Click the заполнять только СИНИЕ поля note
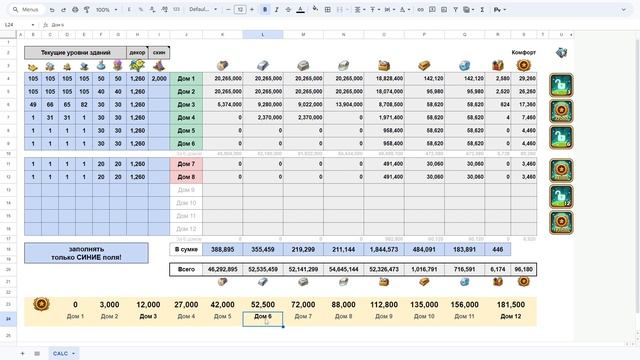Screen dimensions: 640x360 tap(86, 253)
